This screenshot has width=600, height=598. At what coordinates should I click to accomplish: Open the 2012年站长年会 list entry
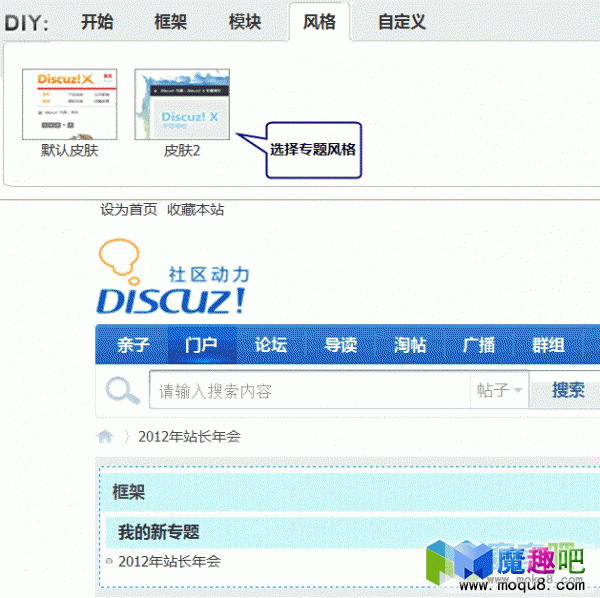click(170, 561)
